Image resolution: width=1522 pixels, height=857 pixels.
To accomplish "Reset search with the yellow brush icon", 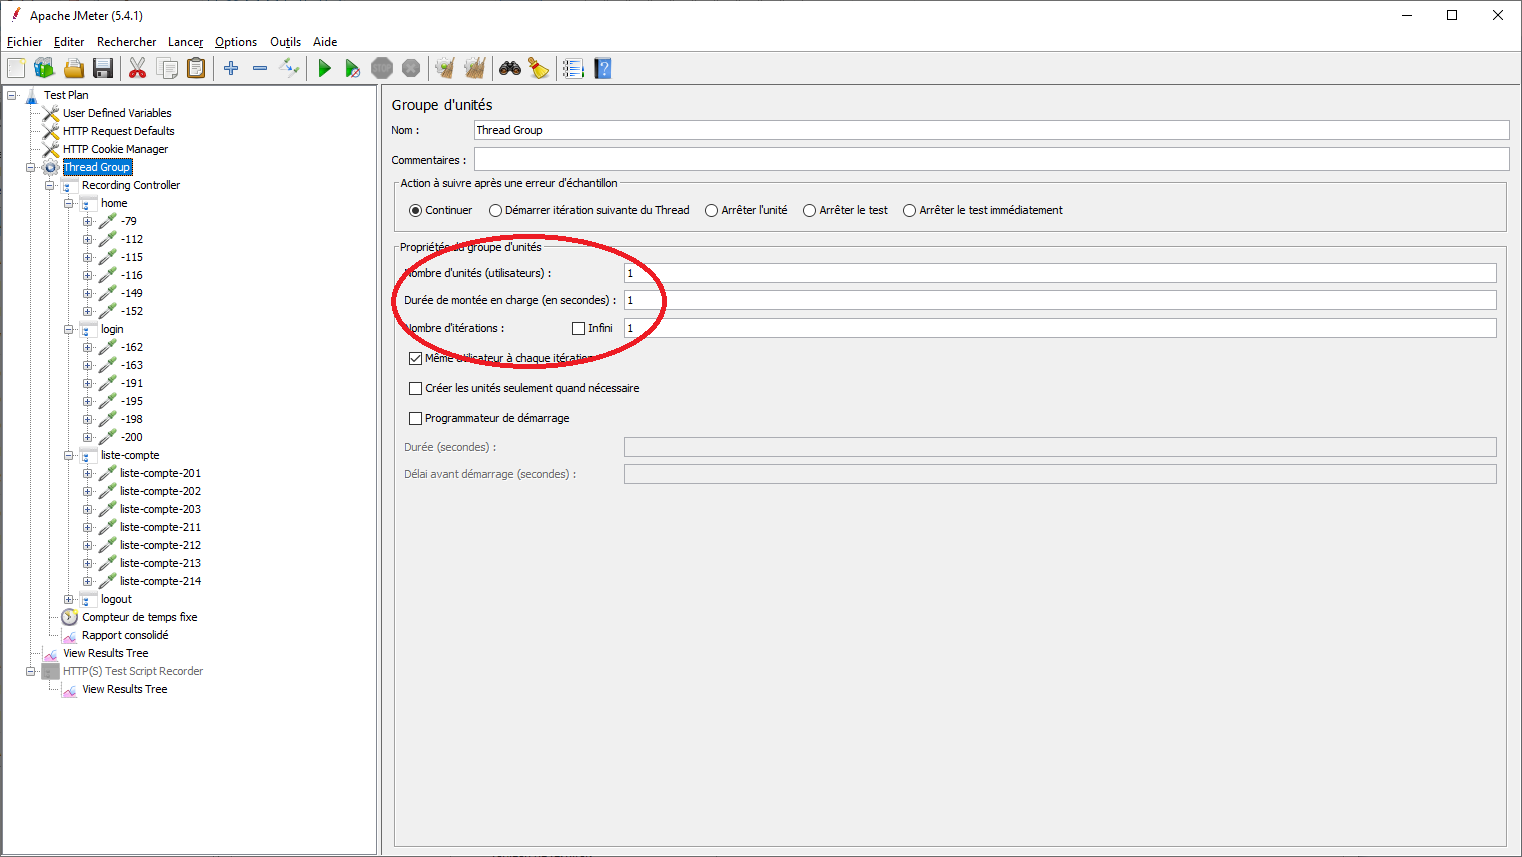I will coord(539,68).
